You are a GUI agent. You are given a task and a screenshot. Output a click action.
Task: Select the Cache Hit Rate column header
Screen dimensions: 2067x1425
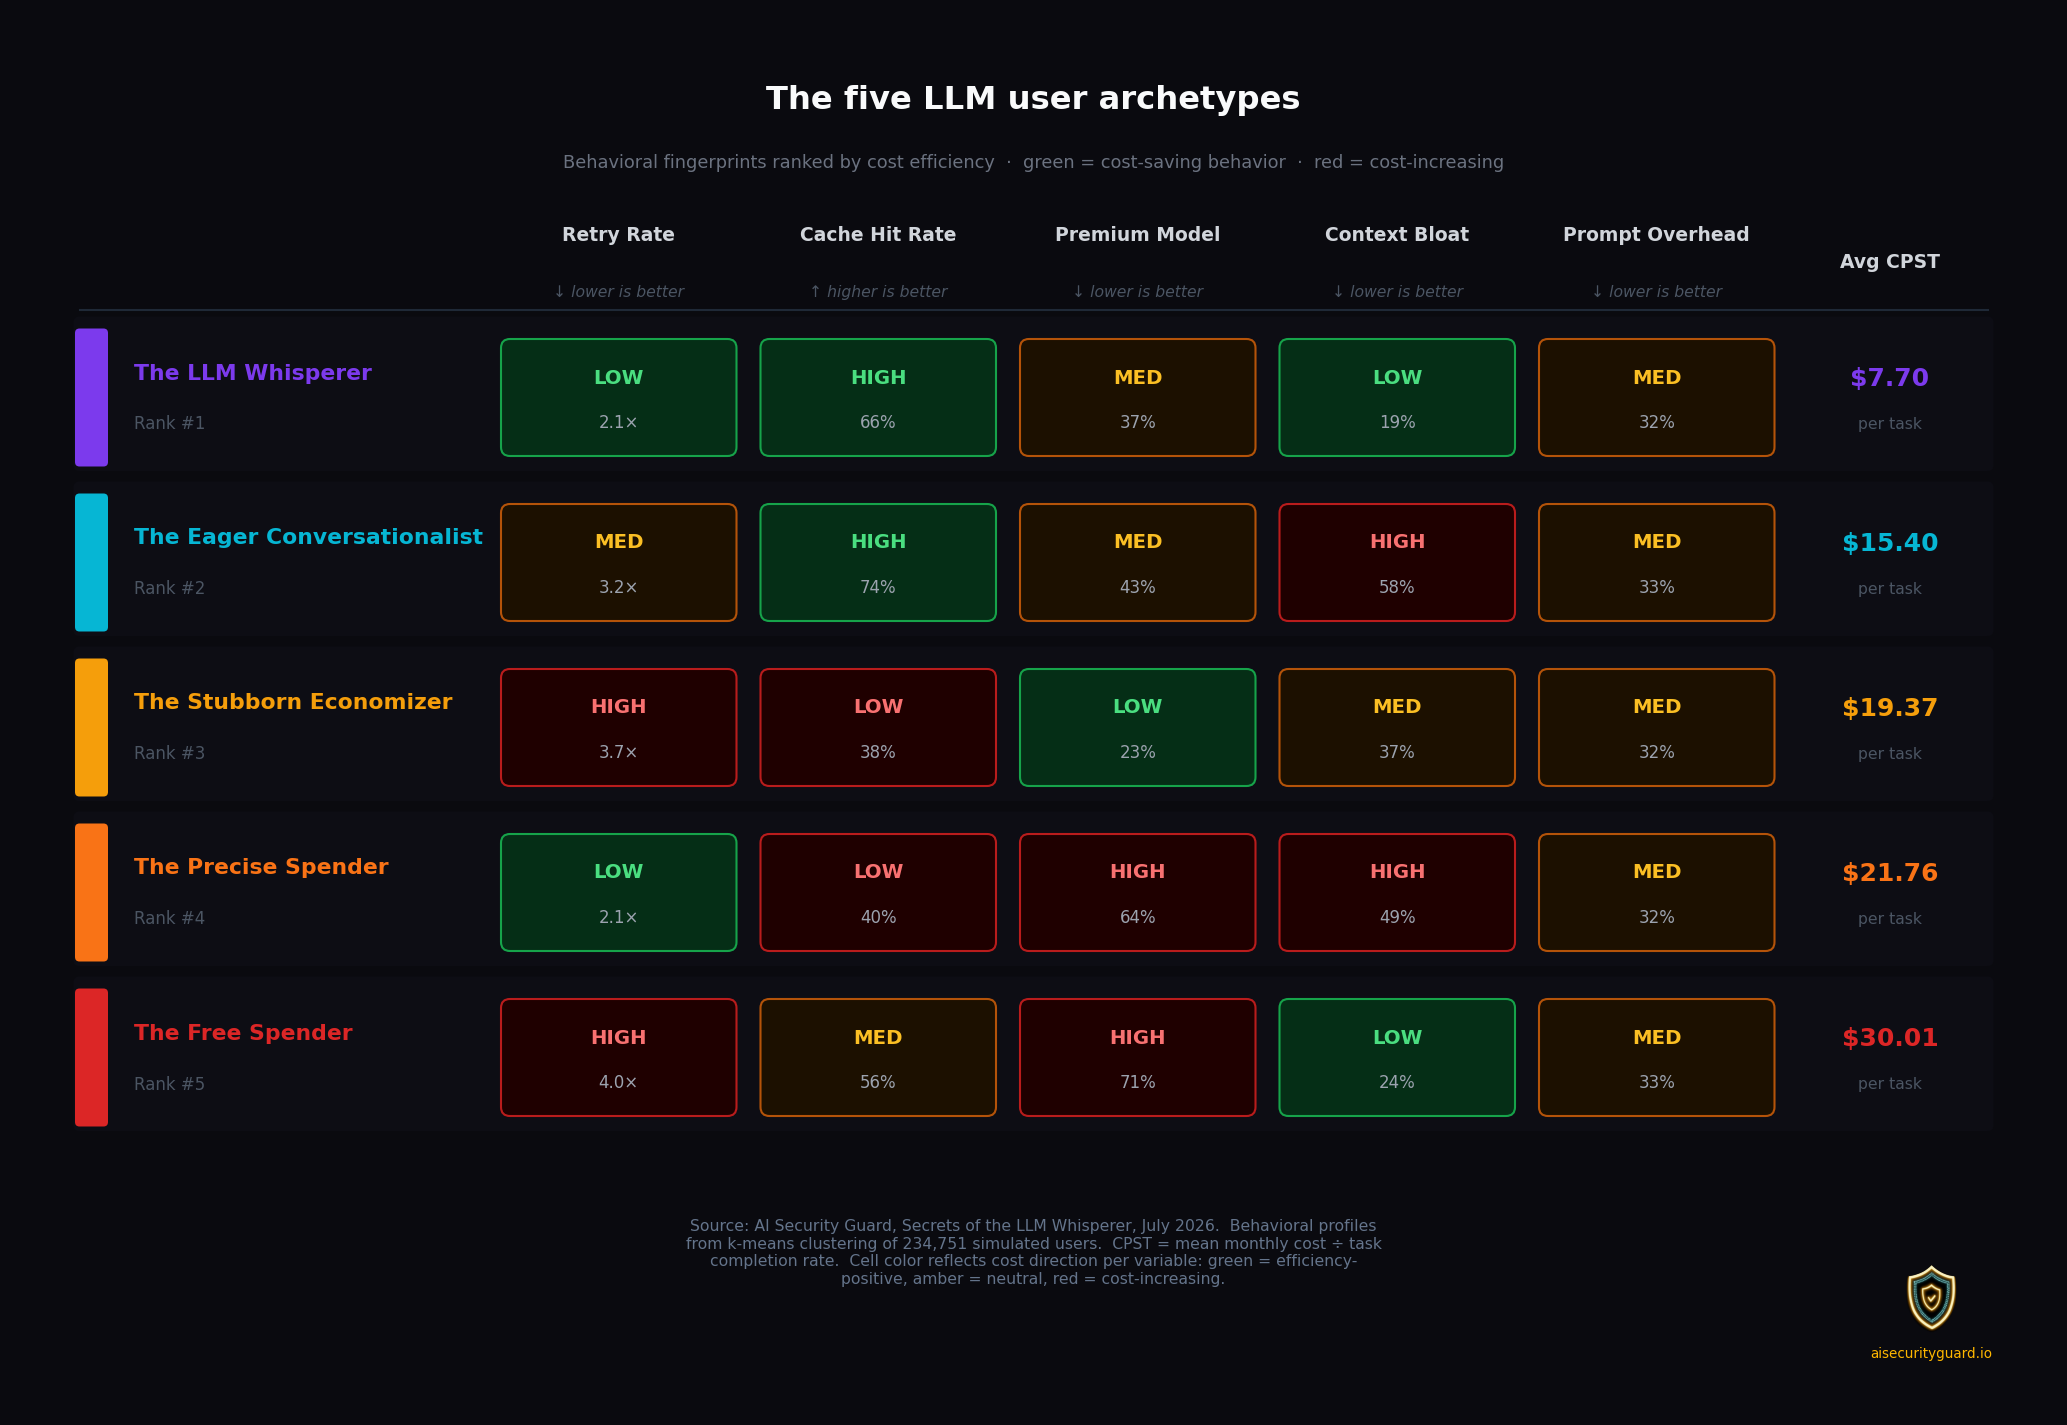pyautogui.click(x=878, y=235)
